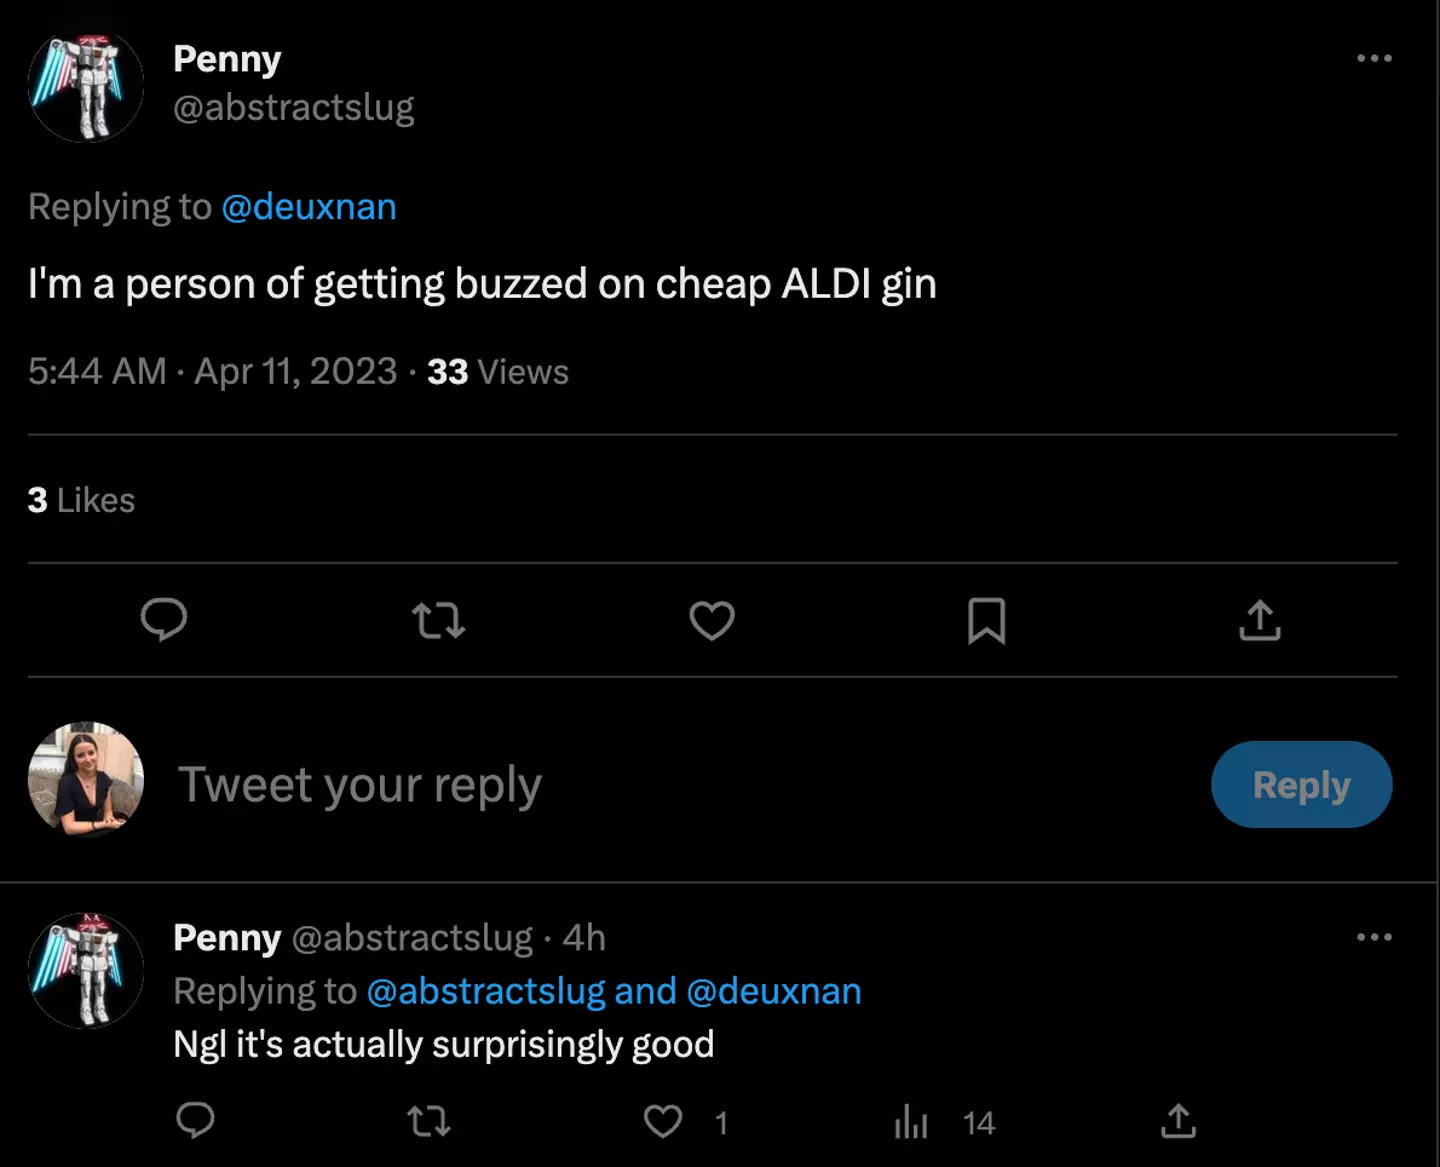
Task: Open three-dot menu on second Penny tweet
Action: 1374,937
